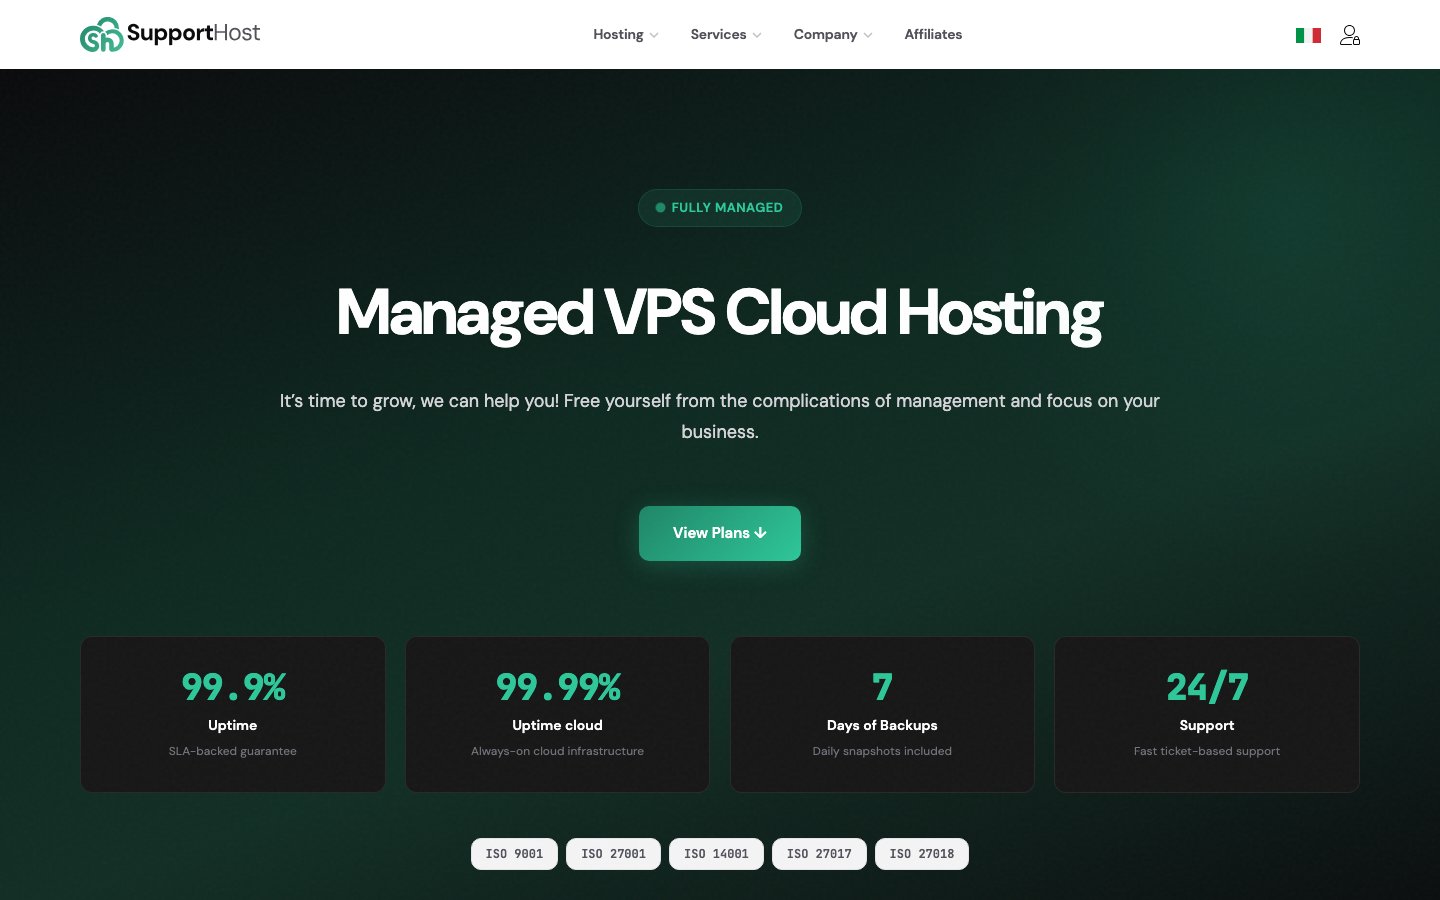Switch language via the Italian flag icon

coord(1308,35)
